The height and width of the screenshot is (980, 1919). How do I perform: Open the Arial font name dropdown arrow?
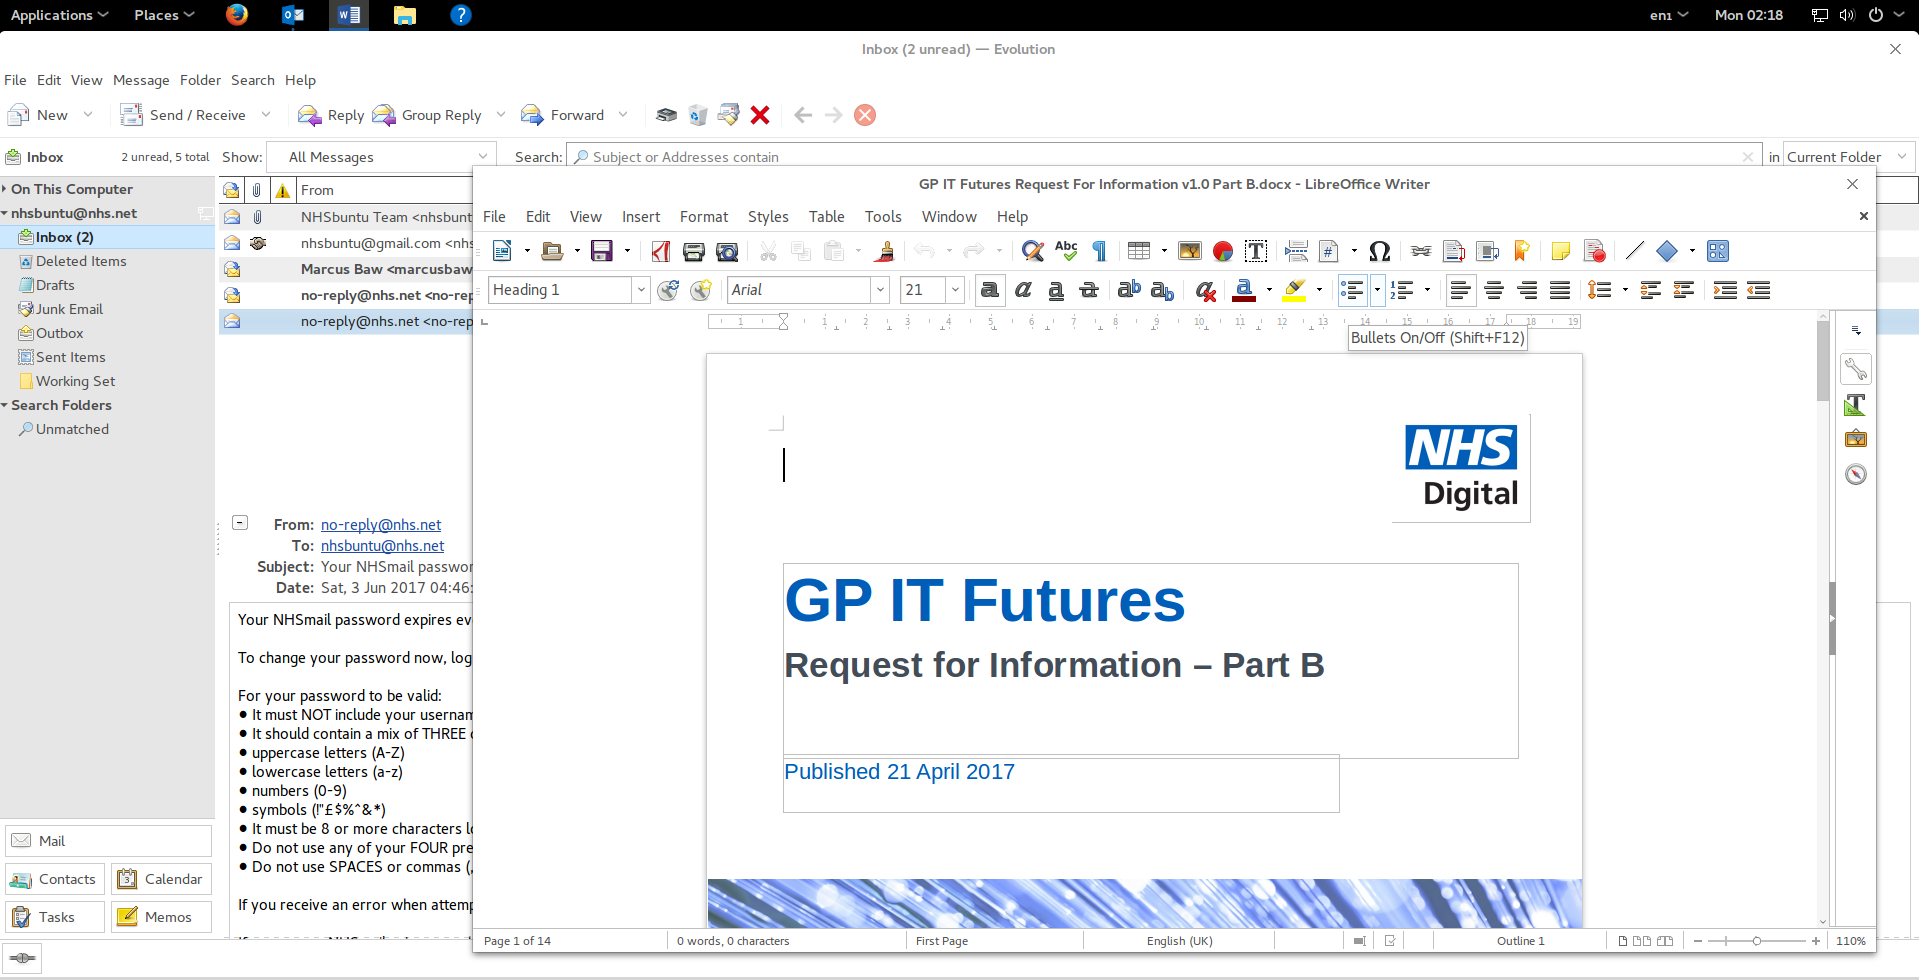coord(880,290)
